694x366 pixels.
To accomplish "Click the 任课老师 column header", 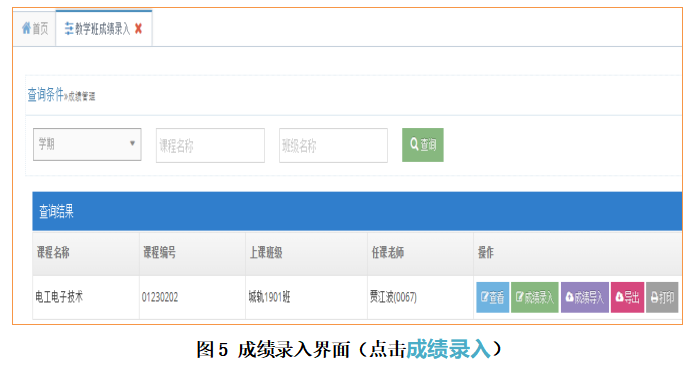I will [x=420, y=253].
